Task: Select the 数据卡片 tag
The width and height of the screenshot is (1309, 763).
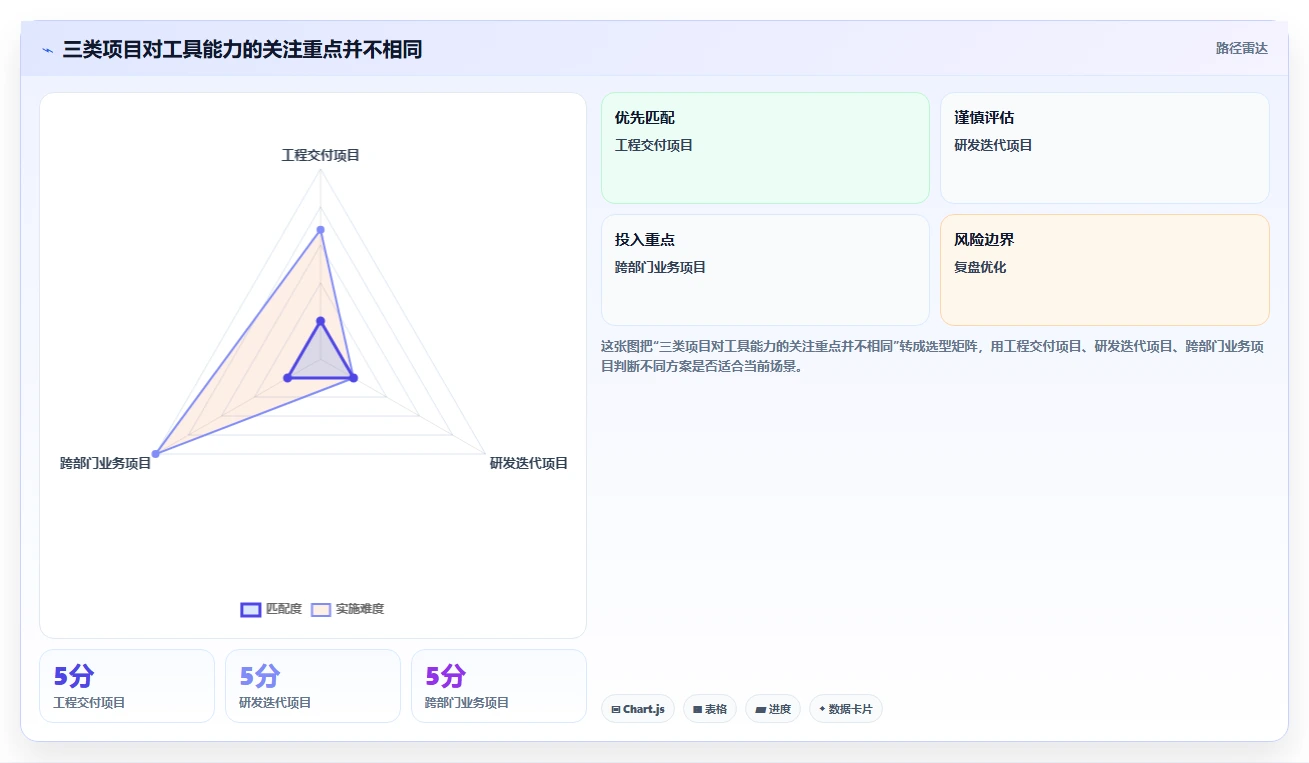Action: tap(846, 709)
